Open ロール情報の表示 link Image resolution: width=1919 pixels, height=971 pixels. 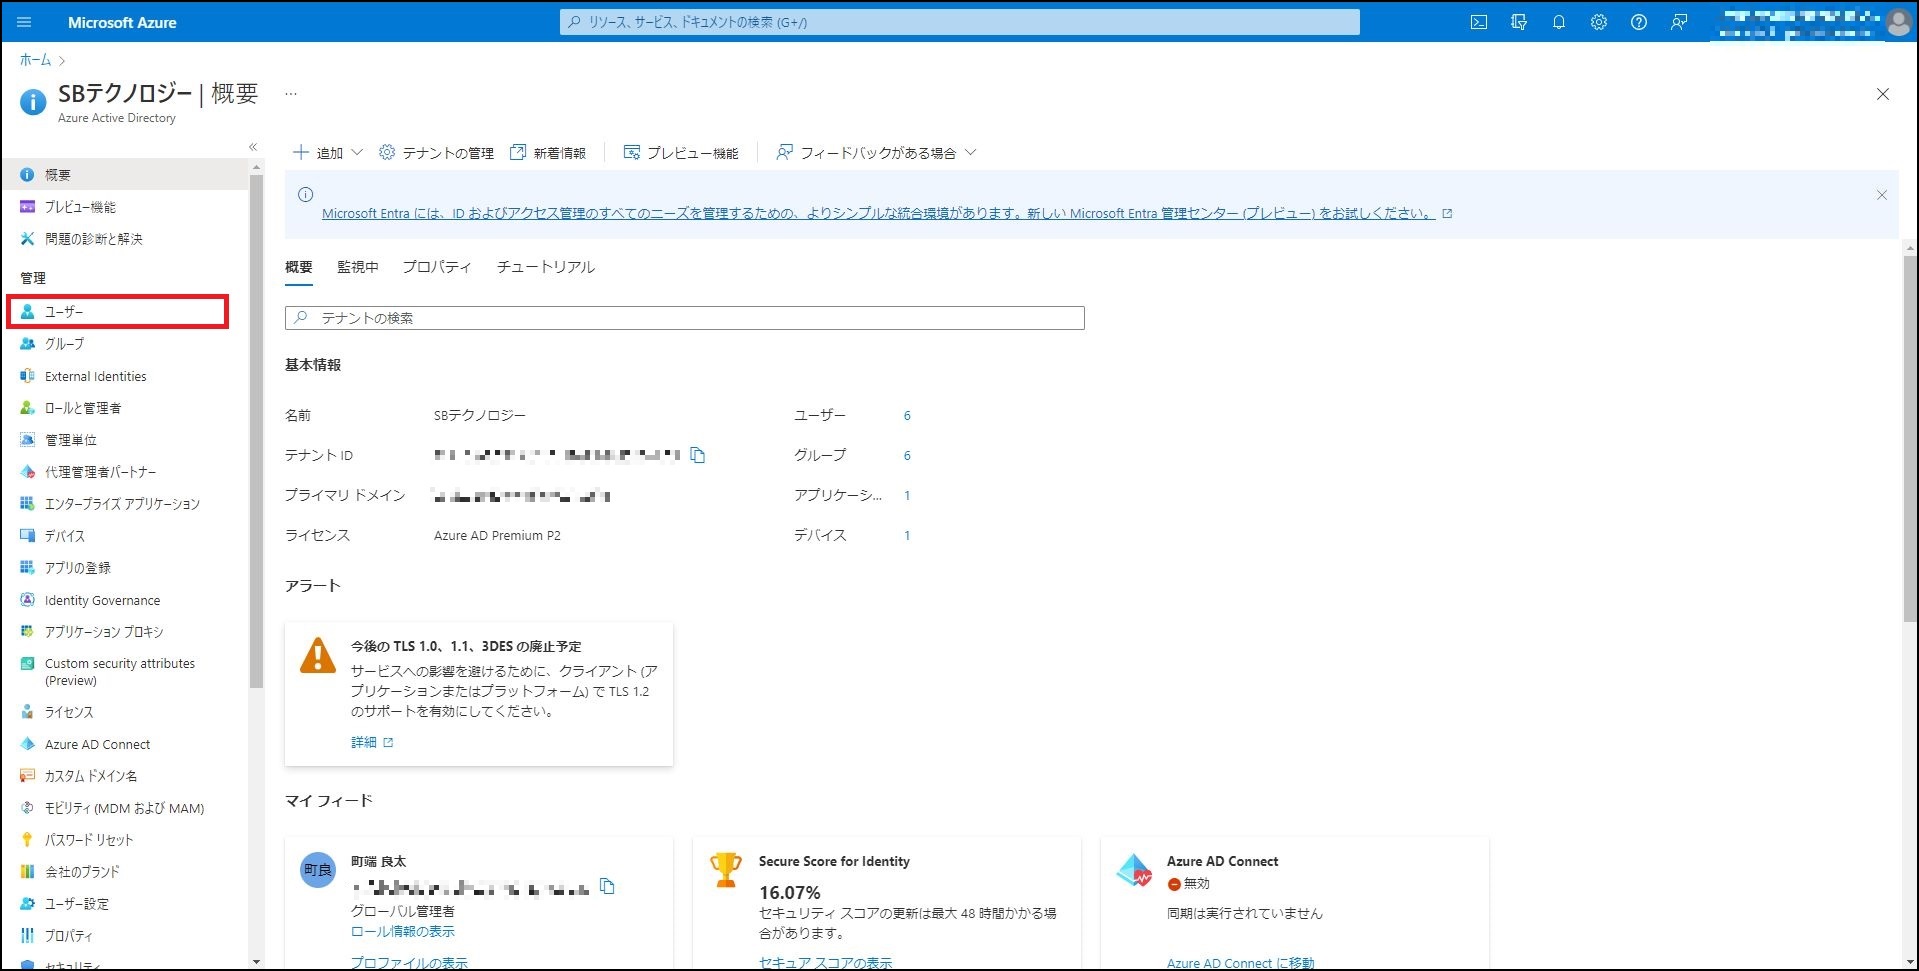[x=402, y=931]
